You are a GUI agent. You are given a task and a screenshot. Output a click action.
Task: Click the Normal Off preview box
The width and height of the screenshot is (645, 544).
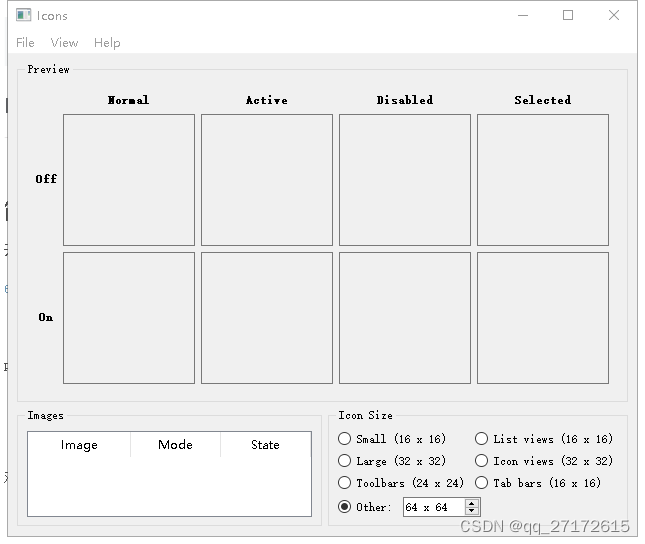[x=129, y=180]
